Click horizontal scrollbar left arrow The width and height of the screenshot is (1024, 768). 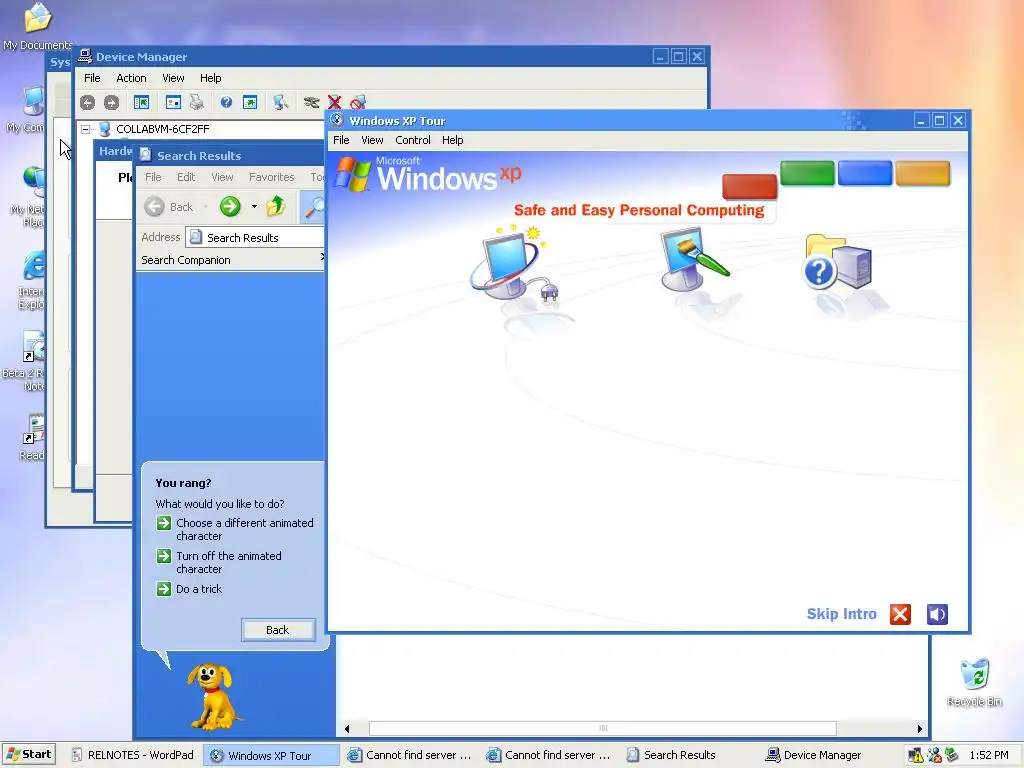pyautogui.click(x=347, y=728)
